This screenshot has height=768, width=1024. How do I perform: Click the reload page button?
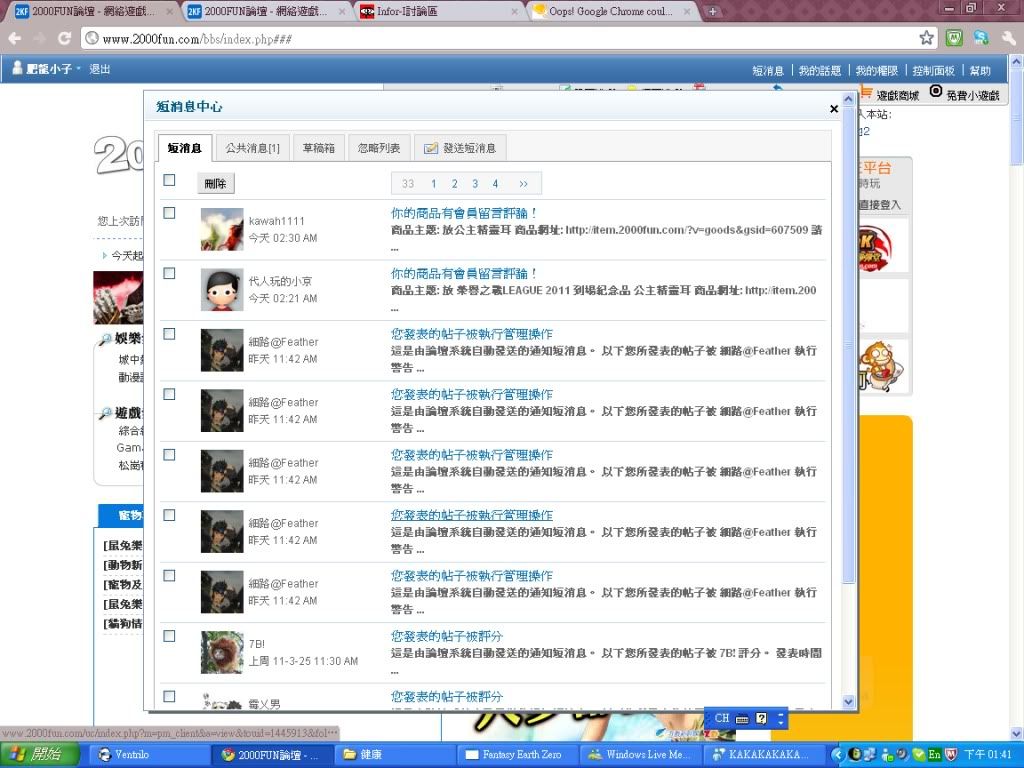pos(64,38)
